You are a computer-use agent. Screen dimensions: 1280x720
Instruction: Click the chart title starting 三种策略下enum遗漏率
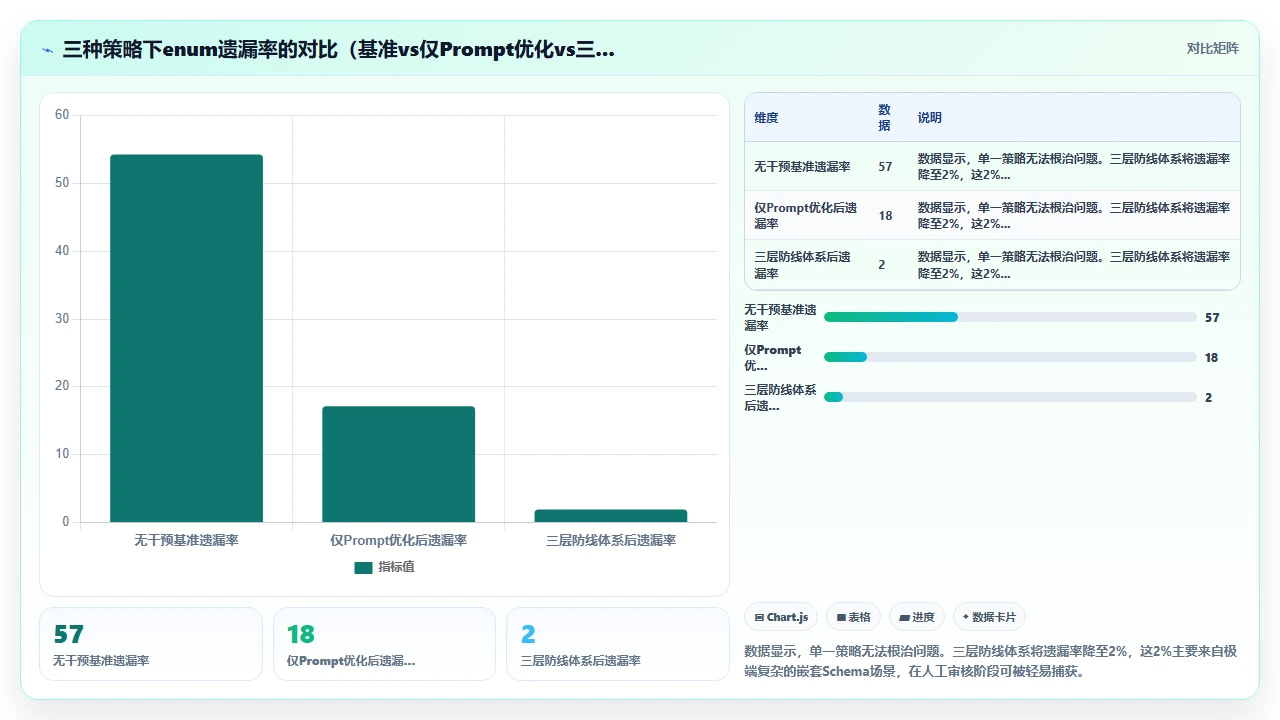tap(338, 49)
